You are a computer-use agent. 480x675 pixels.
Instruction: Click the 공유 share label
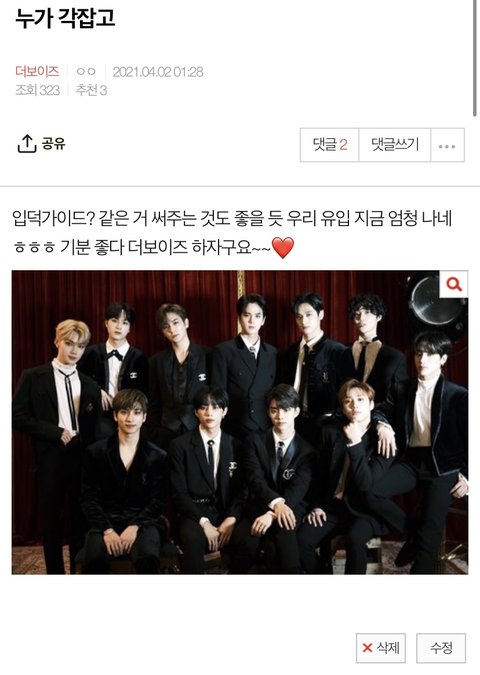click(54, 143)
